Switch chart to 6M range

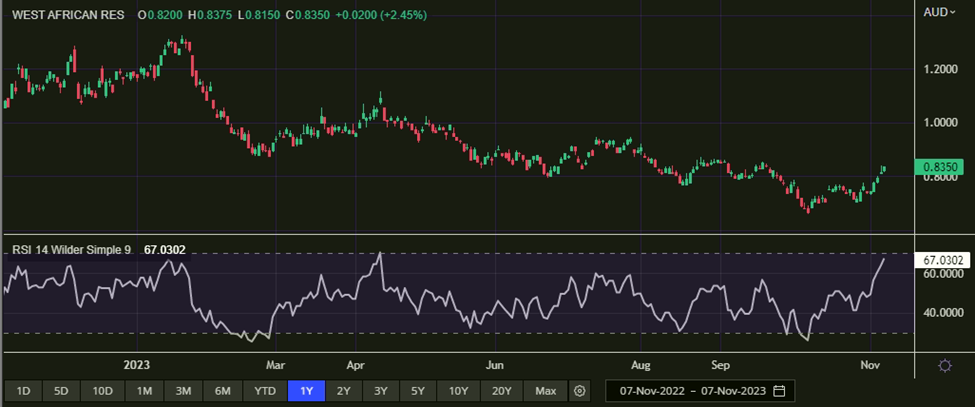tap(223, 391)
